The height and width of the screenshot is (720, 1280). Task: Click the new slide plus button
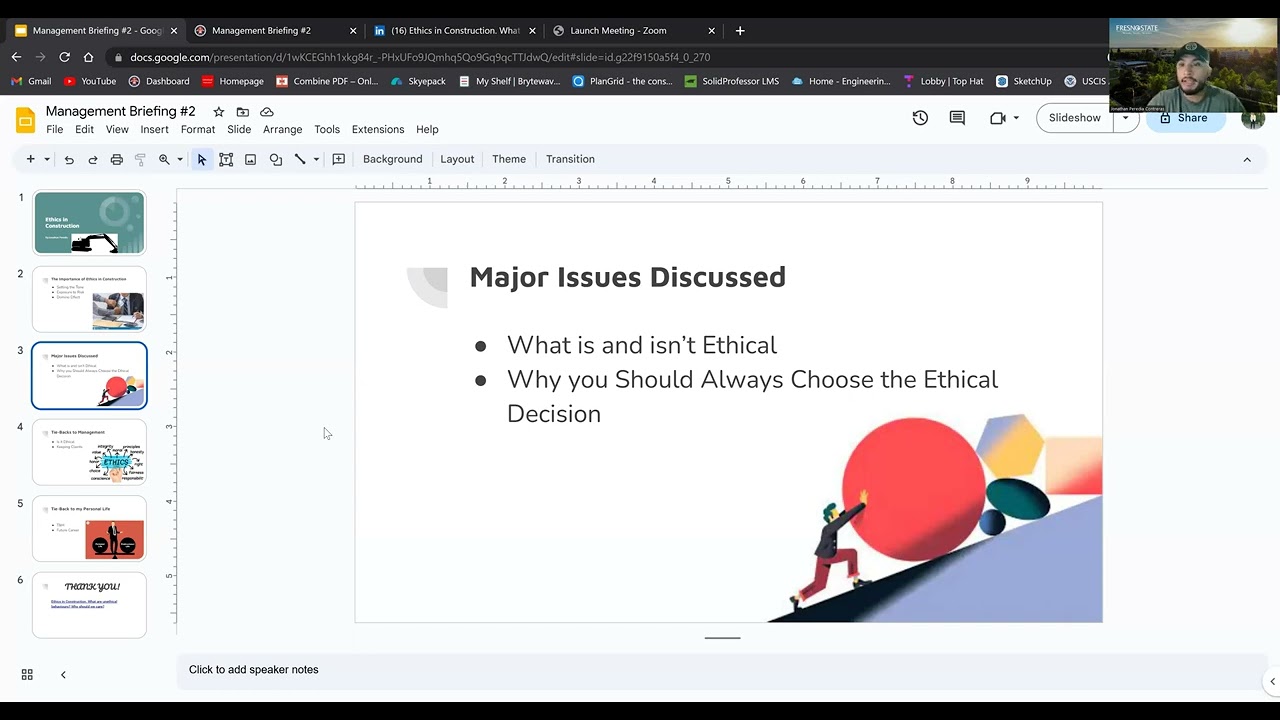click(x=30, y=159)
